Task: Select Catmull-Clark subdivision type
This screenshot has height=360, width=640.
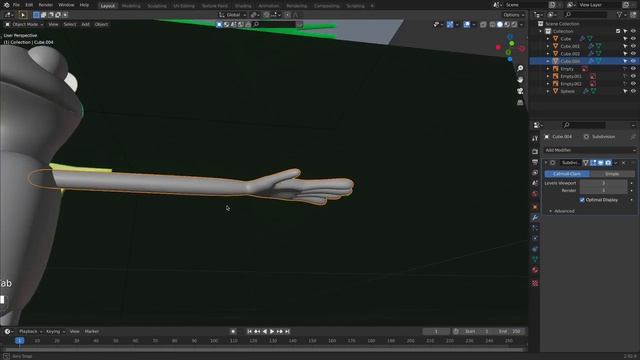Action: point(567,174)
